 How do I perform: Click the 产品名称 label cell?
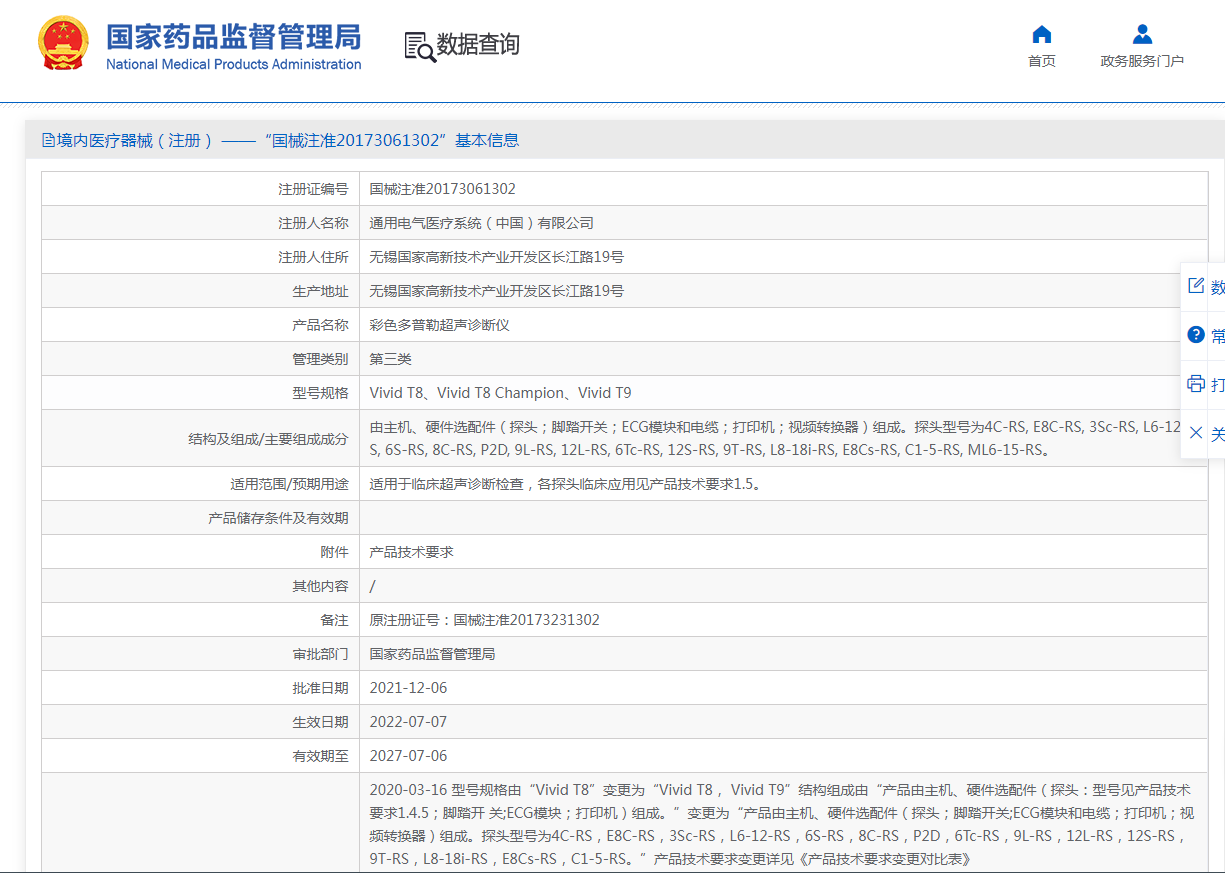coord(200,325)
